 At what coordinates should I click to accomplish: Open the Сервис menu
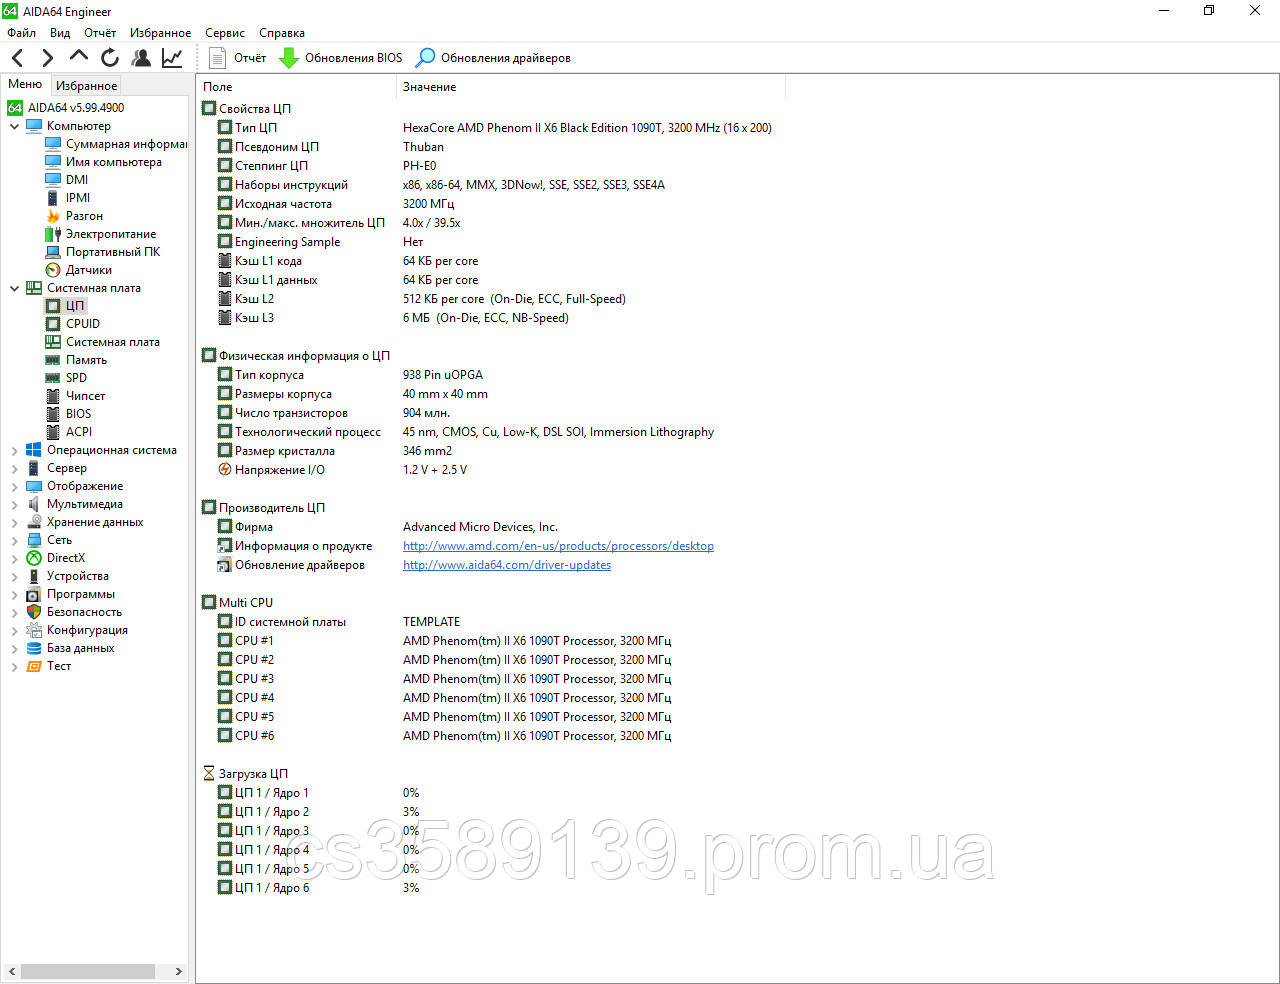tap(225, 33)
